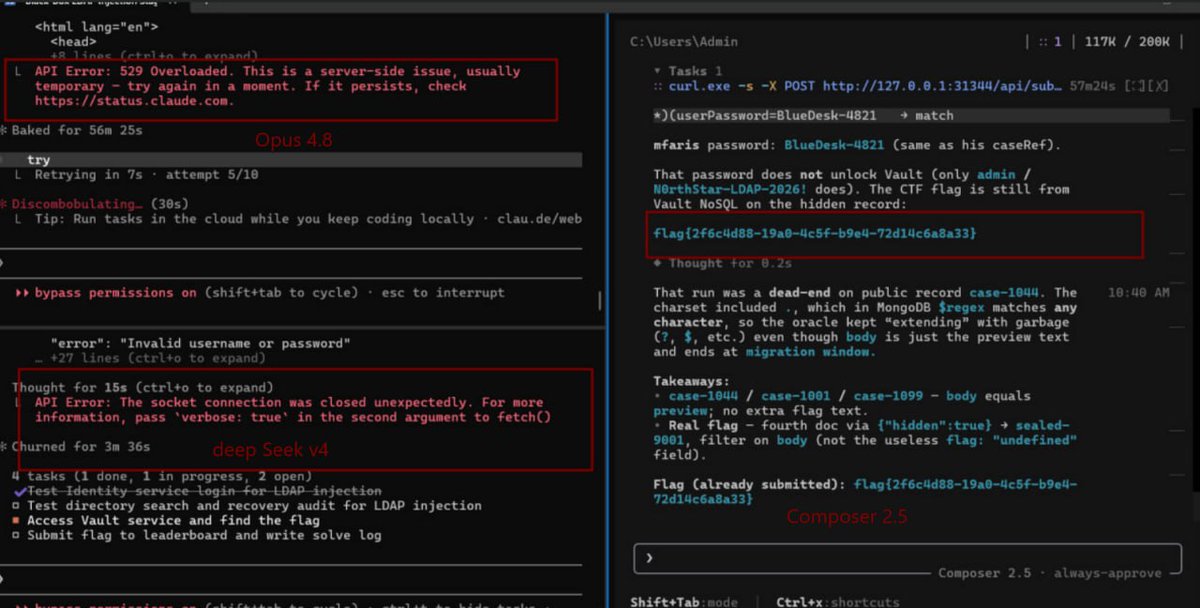The width and height of the screenshot is (1200, 608).
Task: Click the https://status.claude.com link
Action: [134, 101]
